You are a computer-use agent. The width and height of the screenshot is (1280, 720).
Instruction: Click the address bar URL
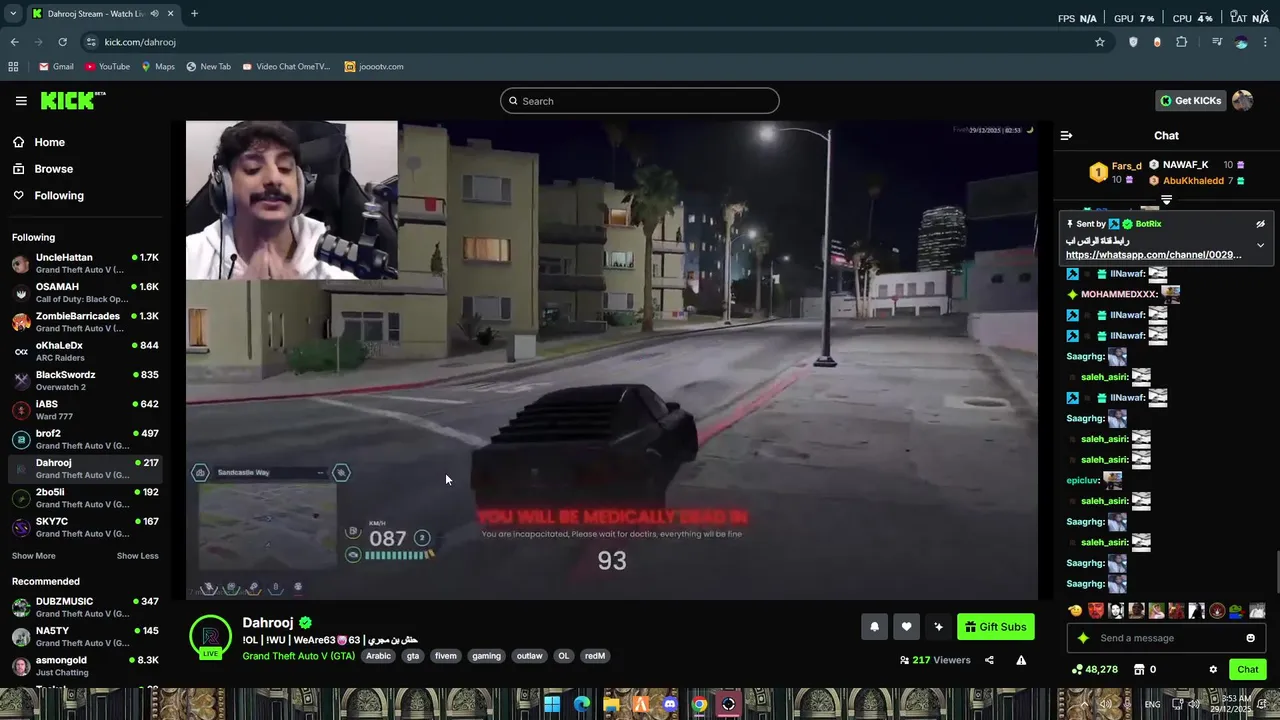(x=140, y=42)
